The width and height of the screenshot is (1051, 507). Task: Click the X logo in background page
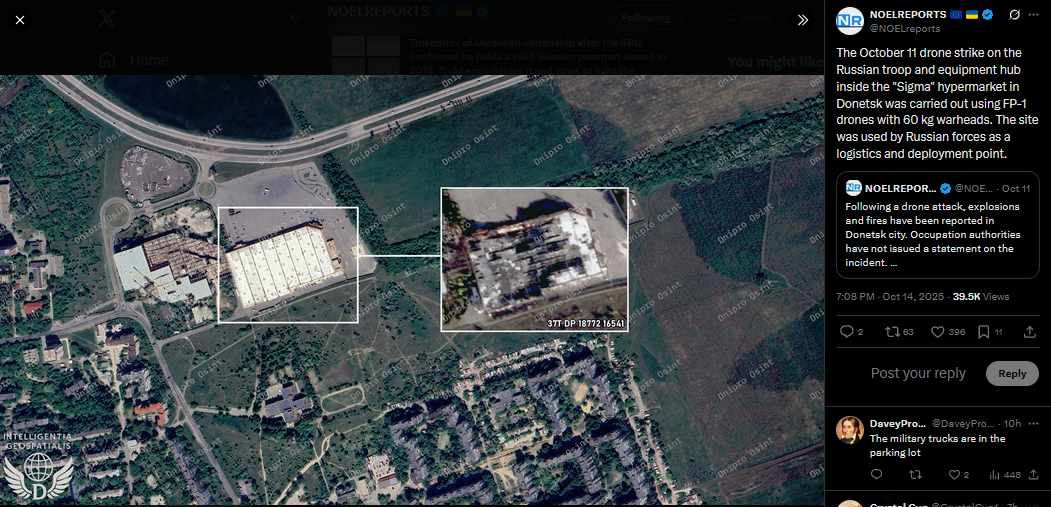click(x=107, y=18)
